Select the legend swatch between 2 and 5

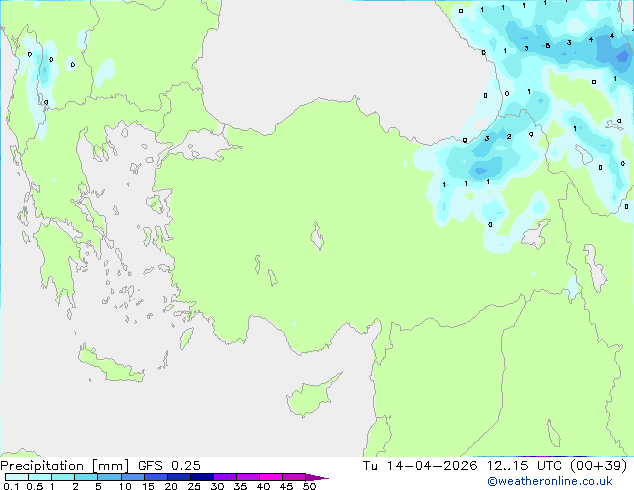coord(86,477)
